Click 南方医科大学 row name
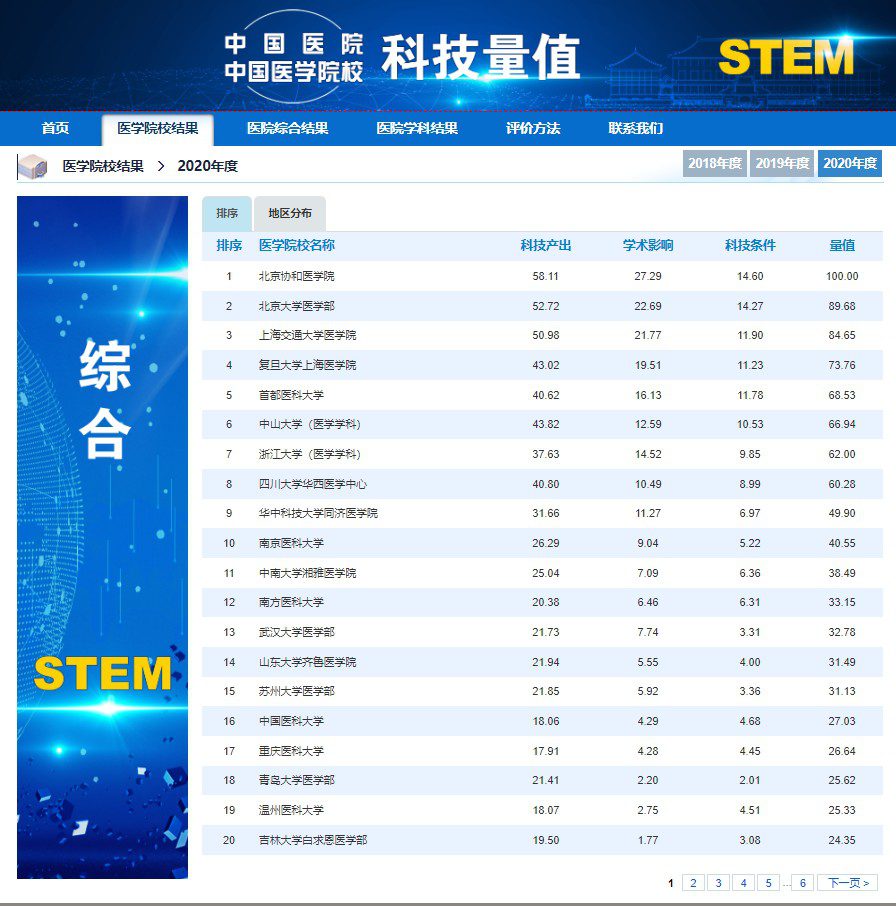Screen dimensions: 896x906 [x=291, y=602]
